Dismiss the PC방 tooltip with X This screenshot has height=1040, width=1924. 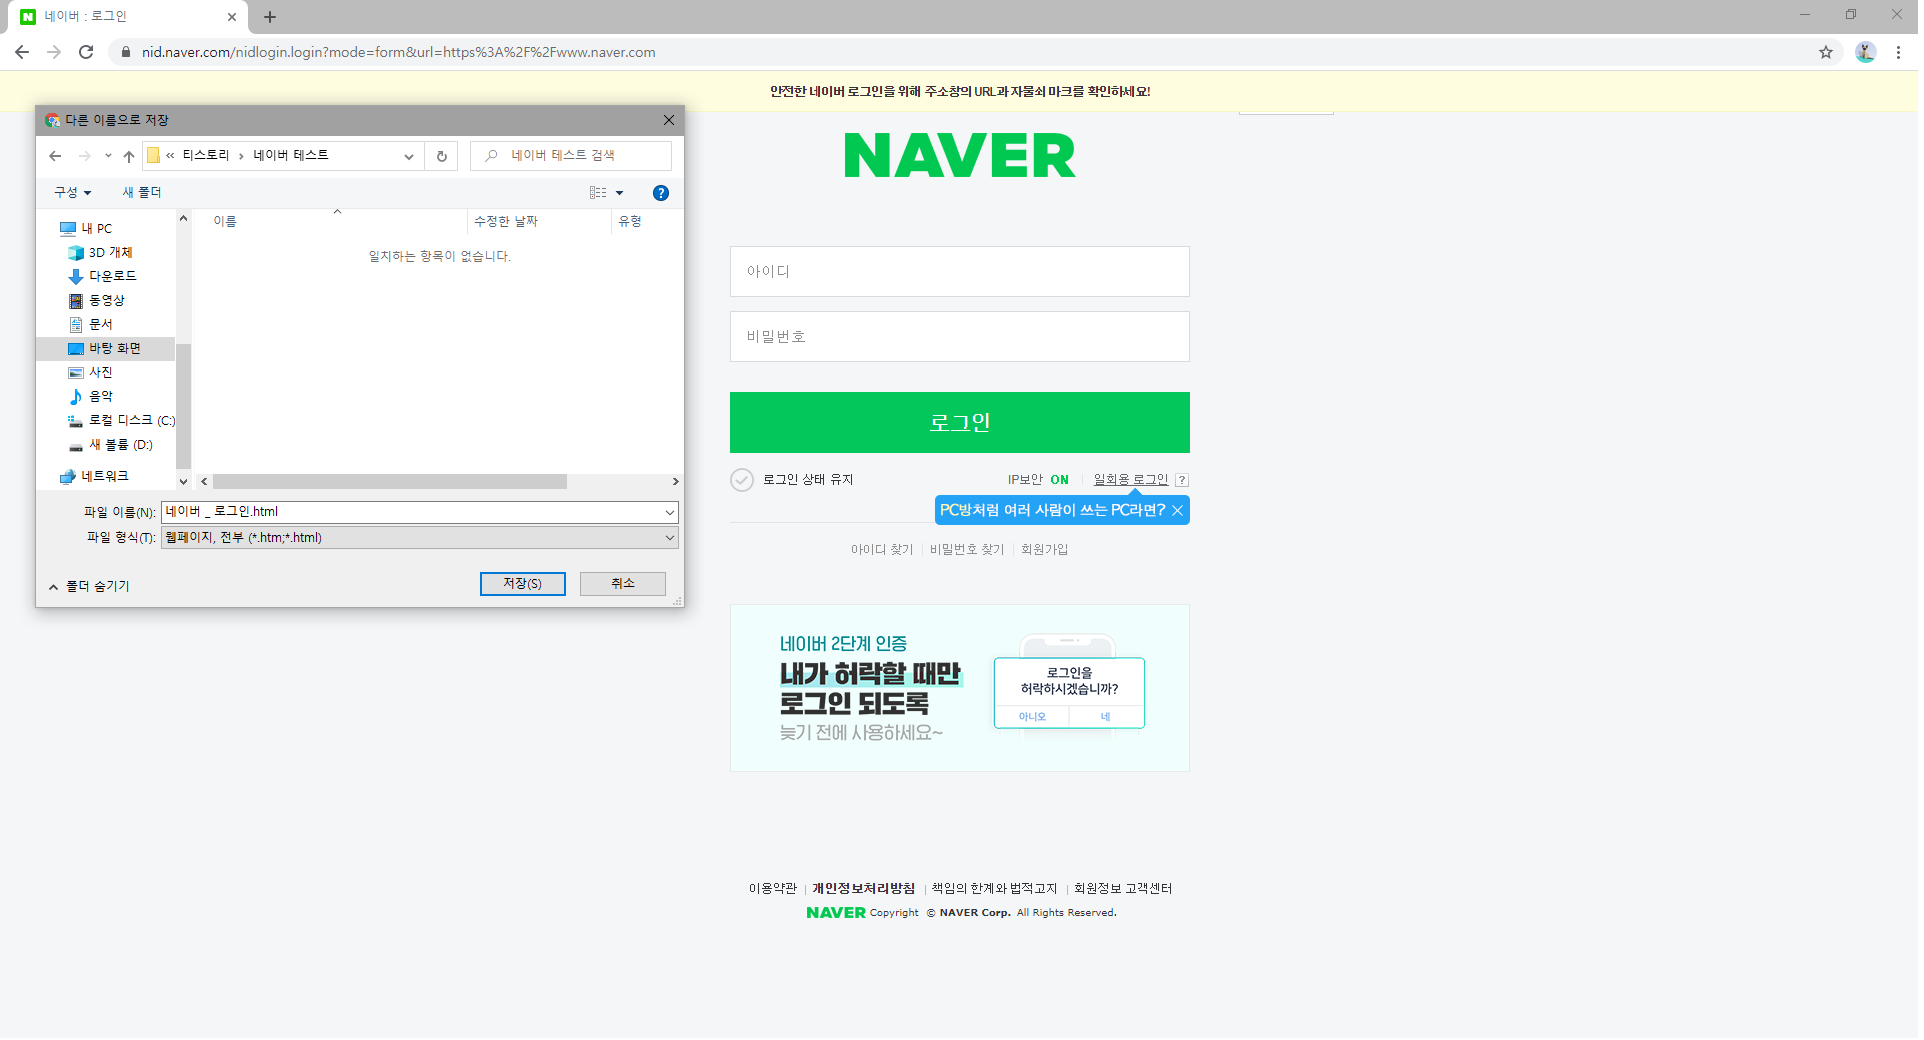(x=1178, y=511)
